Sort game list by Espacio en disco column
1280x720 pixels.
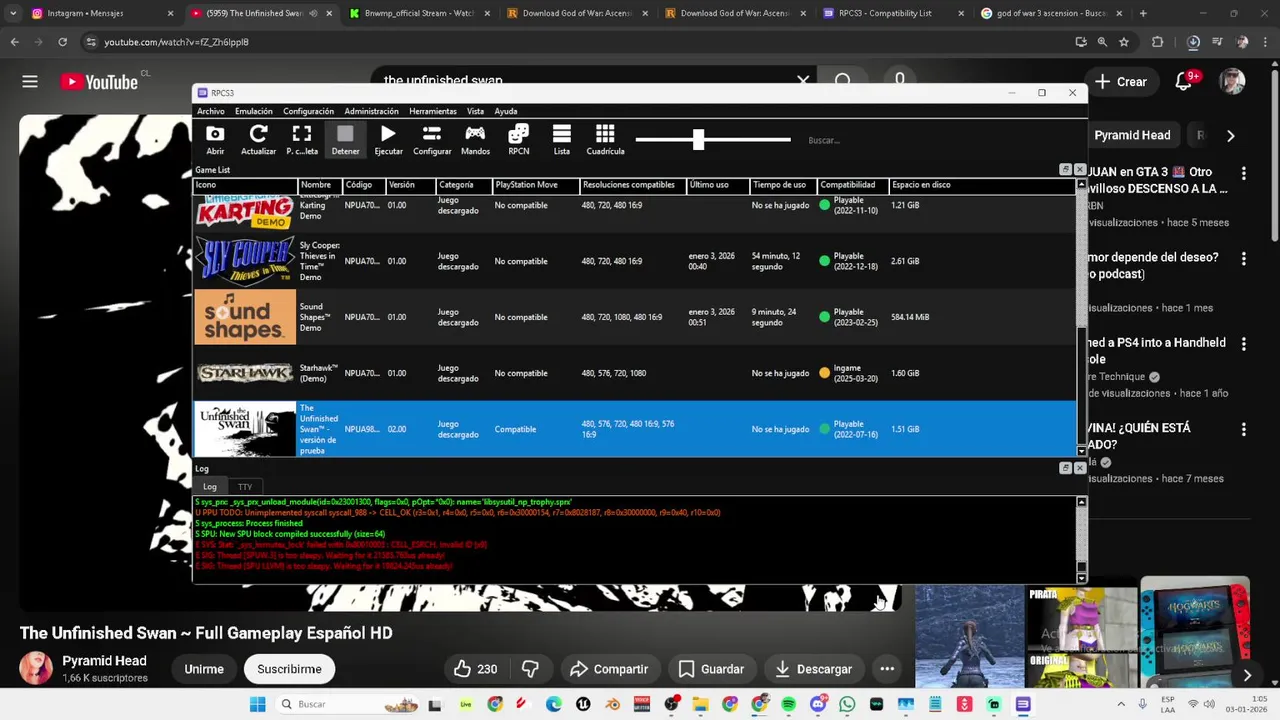pos(981,185)
